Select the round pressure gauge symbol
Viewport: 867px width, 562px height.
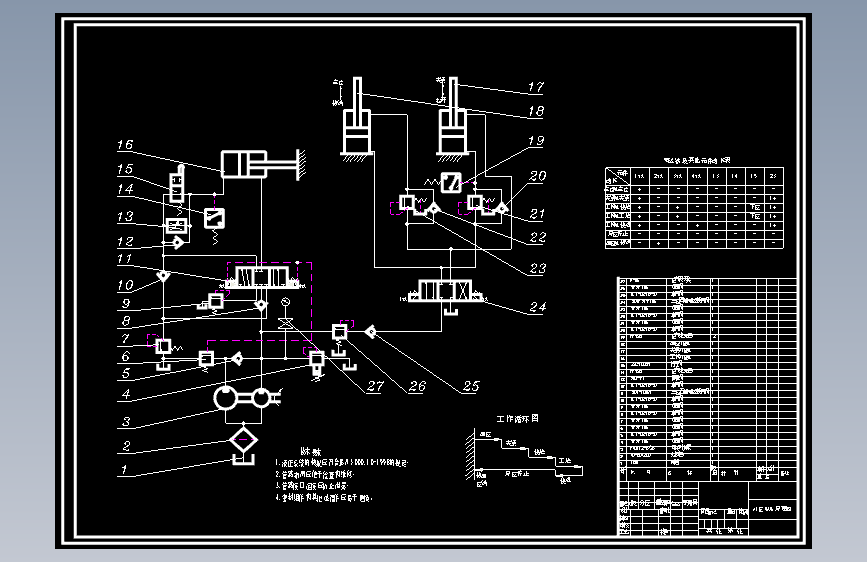[x=285, y=302]
